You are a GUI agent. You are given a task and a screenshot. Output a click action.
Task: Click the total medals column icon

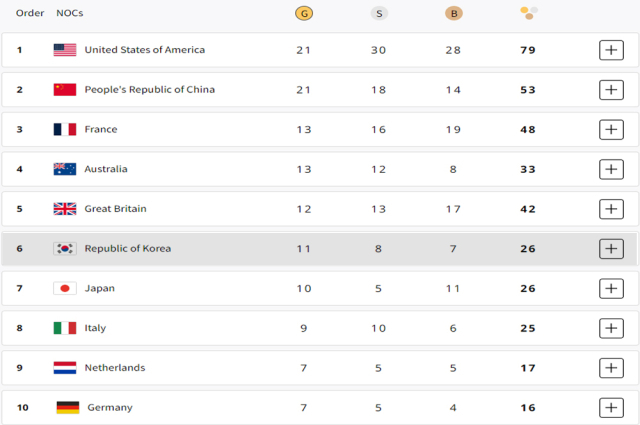click(528, 13)
